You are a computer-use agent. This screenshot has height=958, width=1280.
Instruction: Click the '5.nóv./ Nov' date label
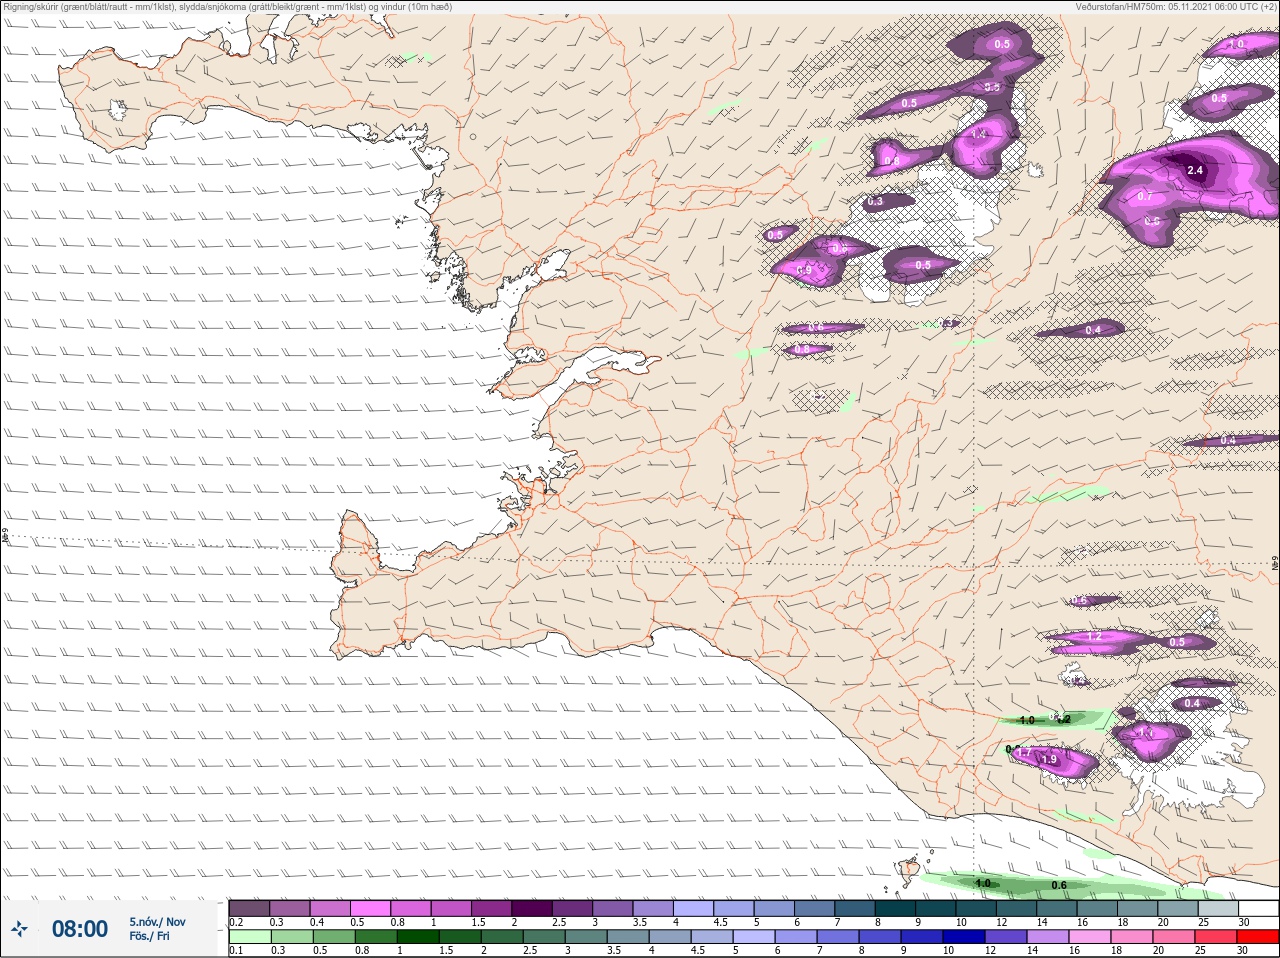[x=157, y=922]
